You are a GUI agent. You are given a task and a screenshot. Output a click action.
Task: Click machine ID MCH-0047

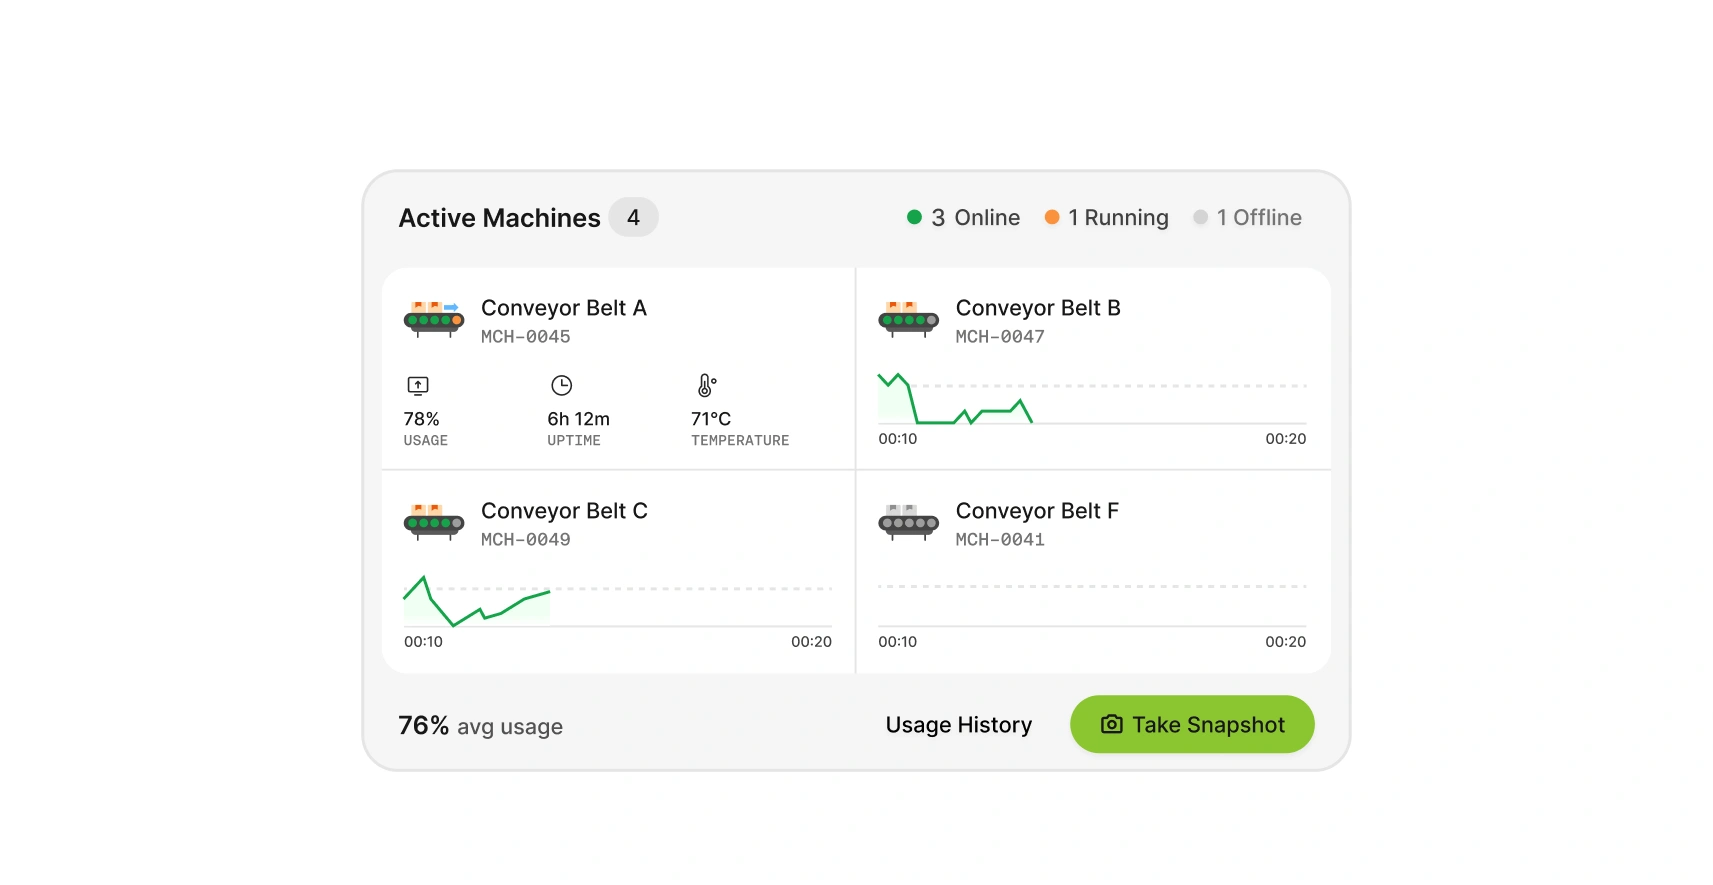(x=1000, y=337)
